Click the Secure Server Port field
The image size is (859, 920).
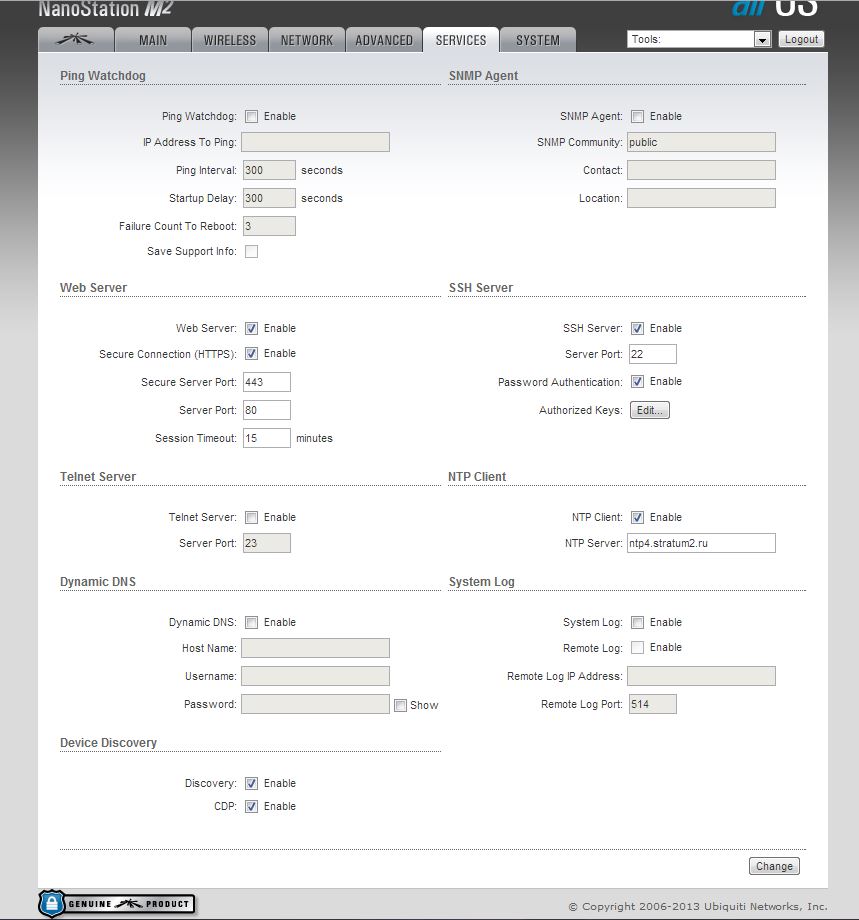click(x=267, y=382)
